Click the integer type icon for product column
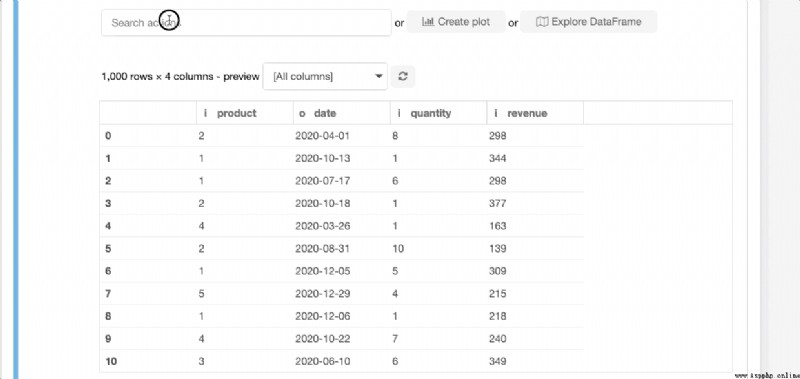Screen dimensions: 800x379 (205, 113)
